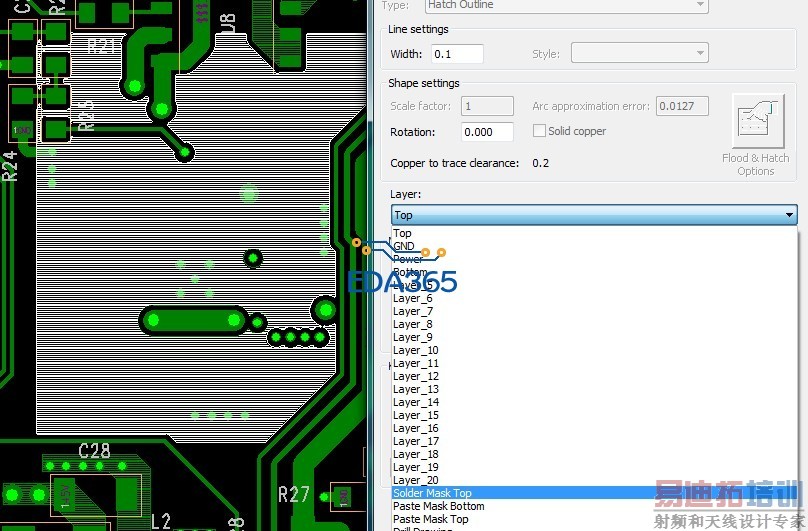808x531 pixels.
Task: Select Solder Mask Top from the layer list
Action: [x=432, y=493]
